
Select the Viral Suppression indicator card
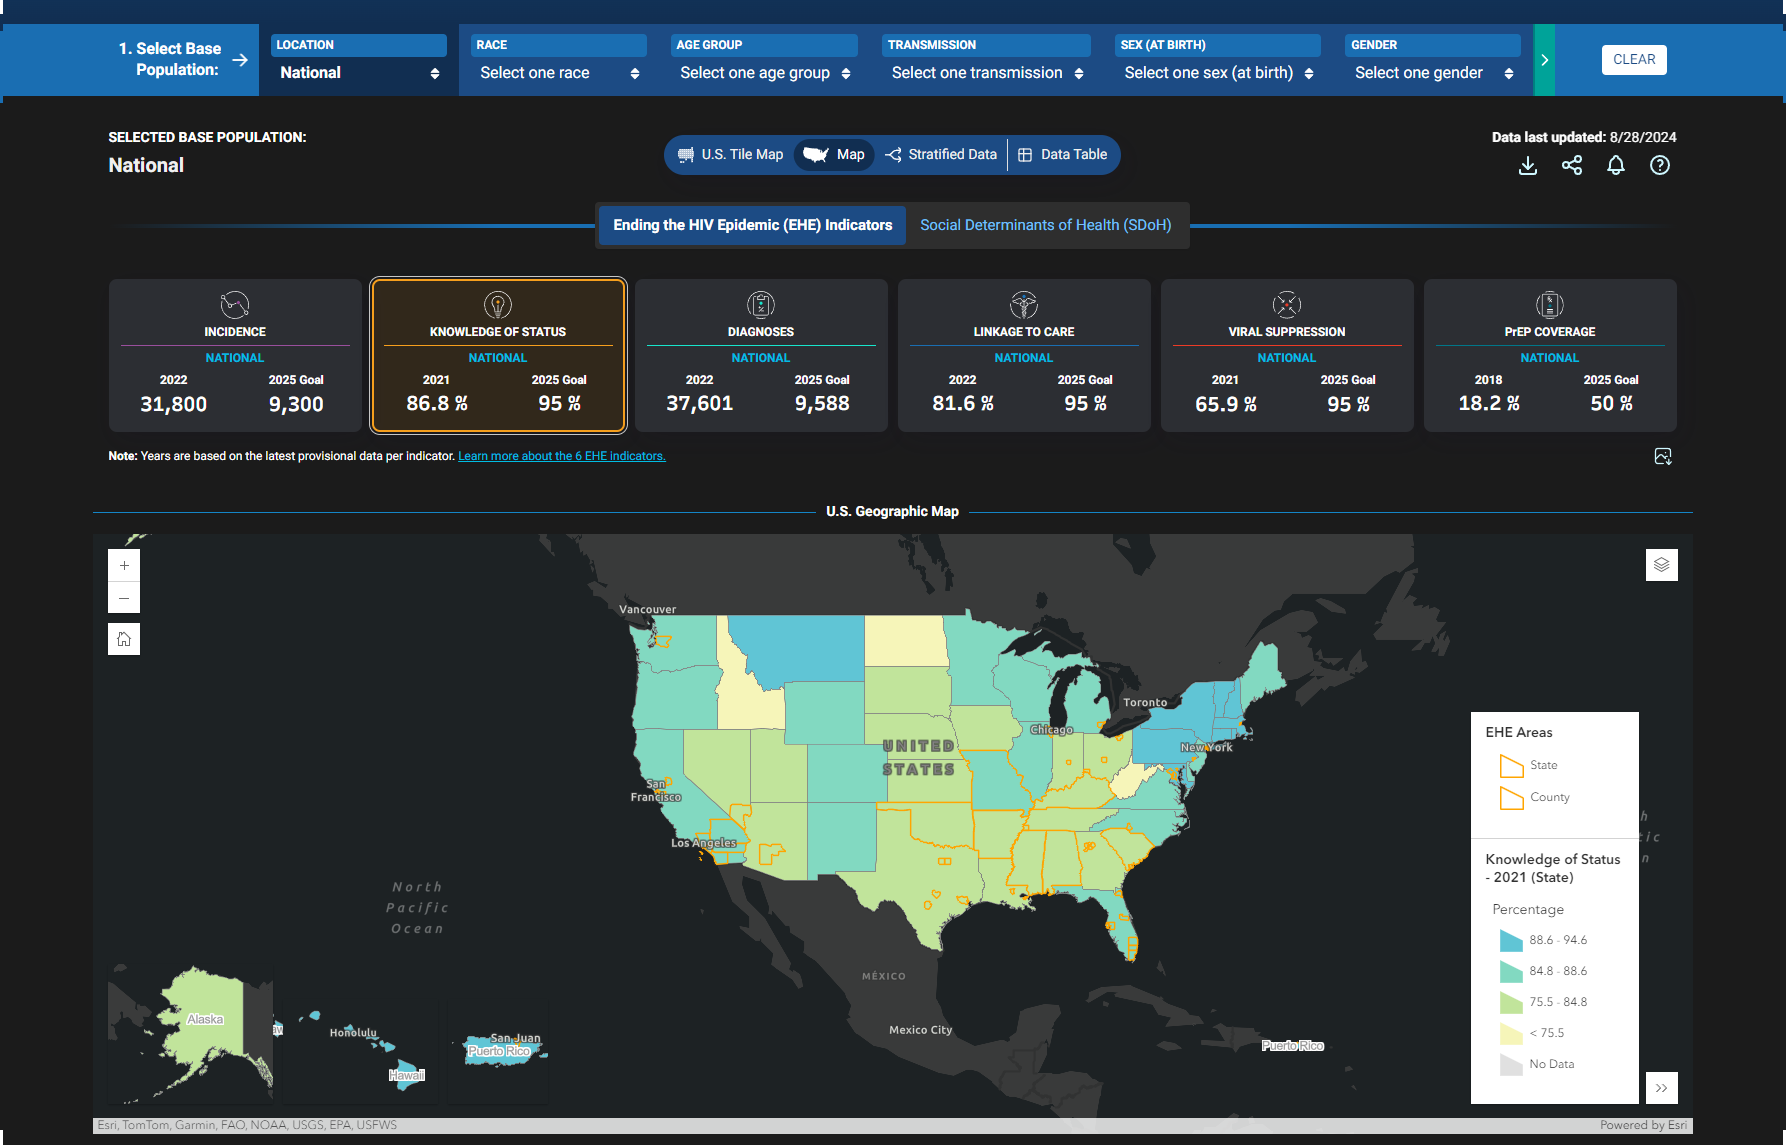[1287, 355]
